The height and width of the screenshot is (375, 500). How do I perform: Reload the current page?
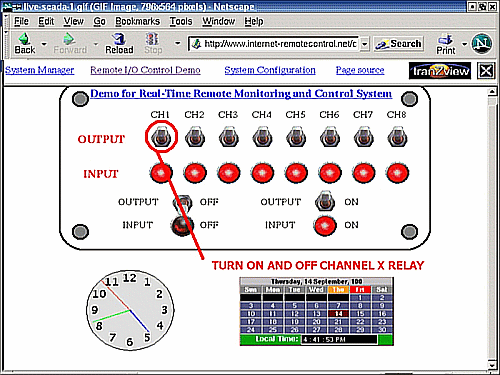119,44
